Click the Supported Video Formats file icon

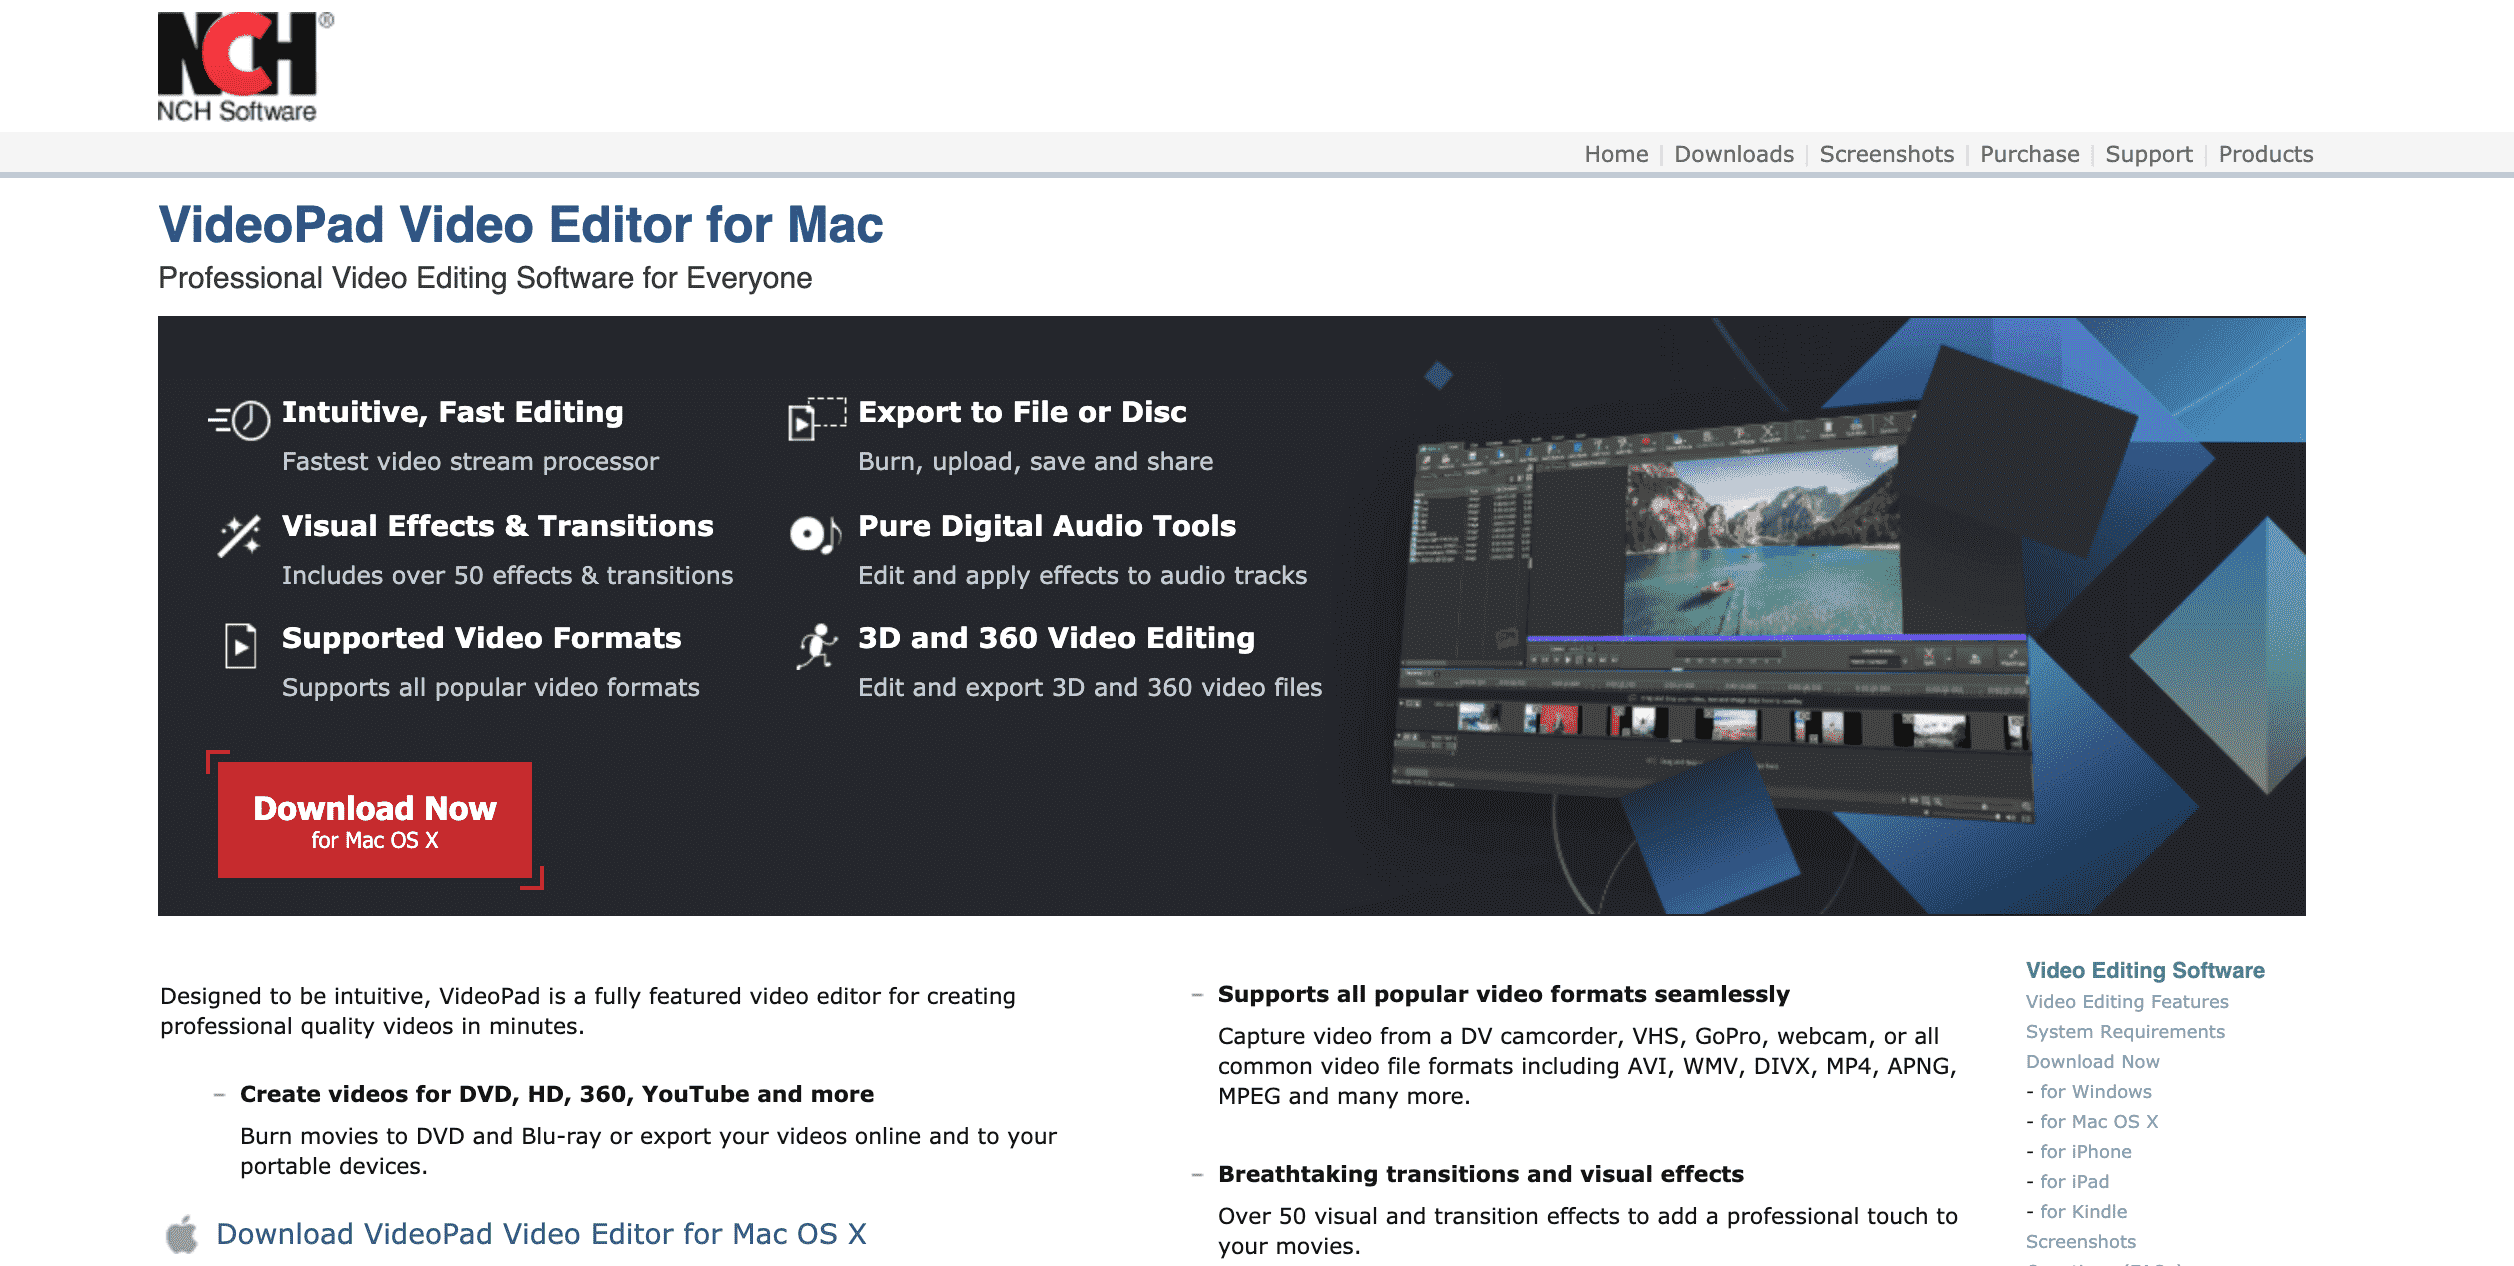(x=240, y=646)
